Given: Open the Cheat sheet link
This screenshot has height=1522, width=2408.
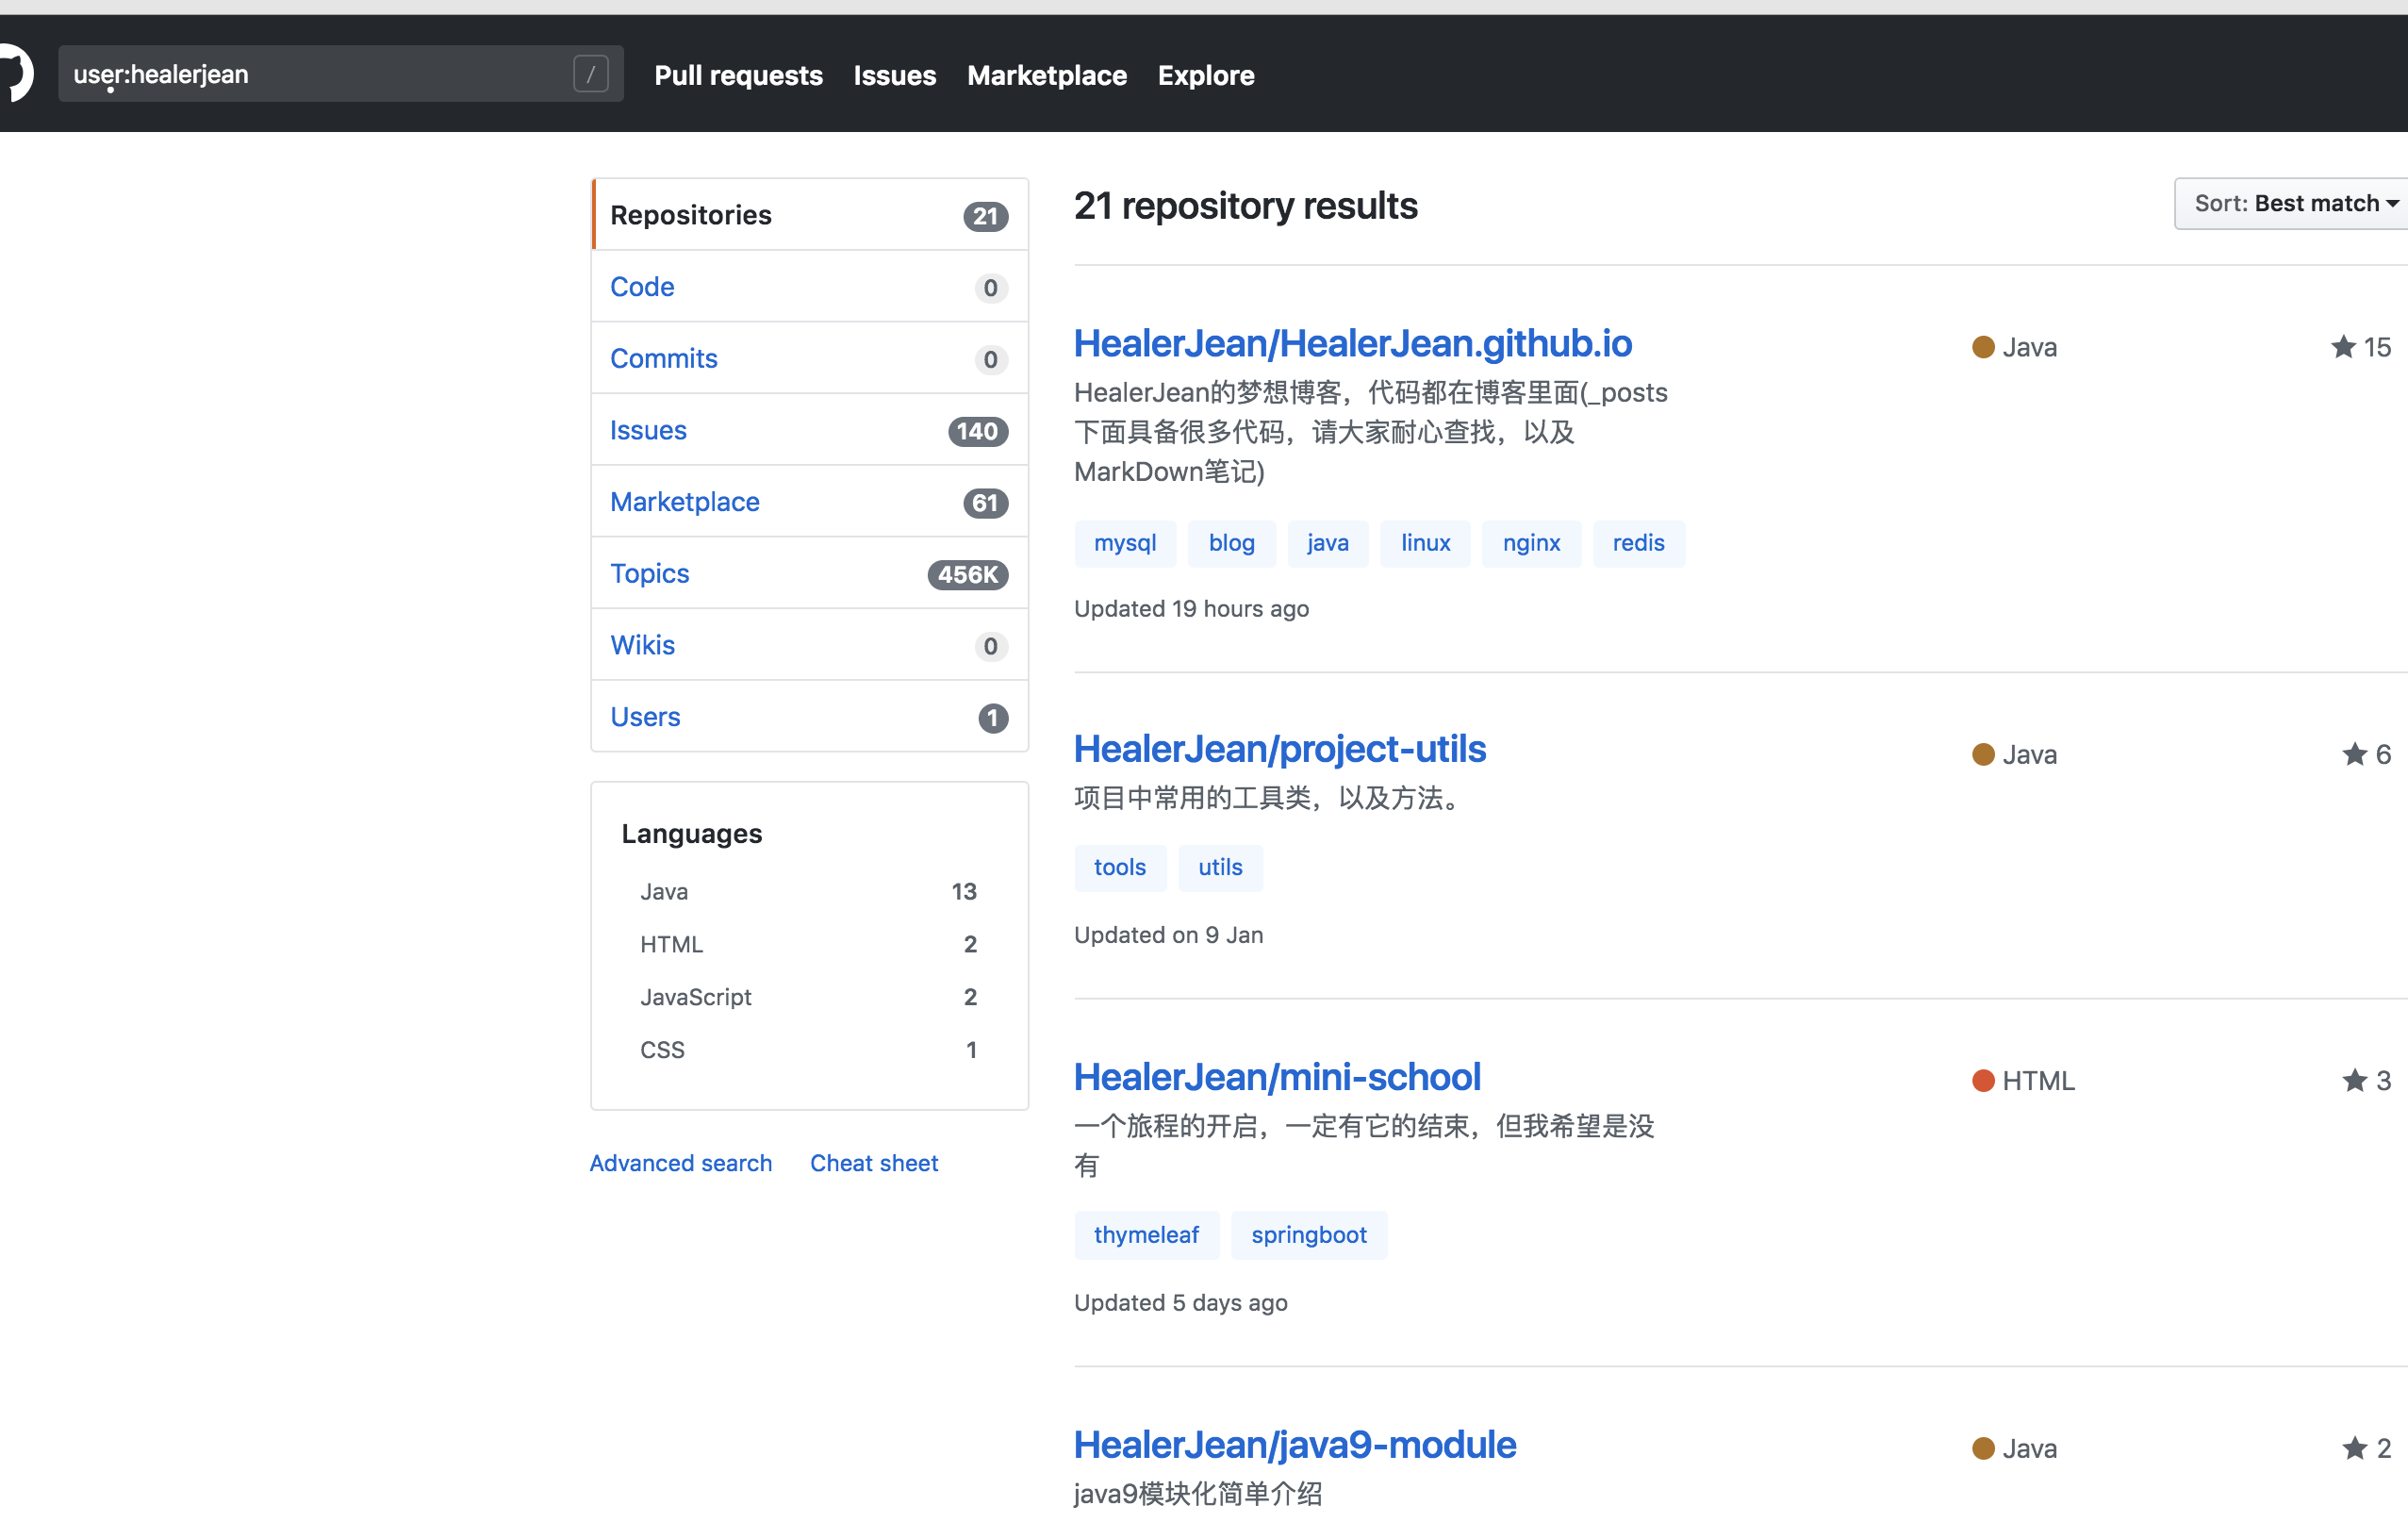Looking at the screenshot, I should click(874, 1163).
